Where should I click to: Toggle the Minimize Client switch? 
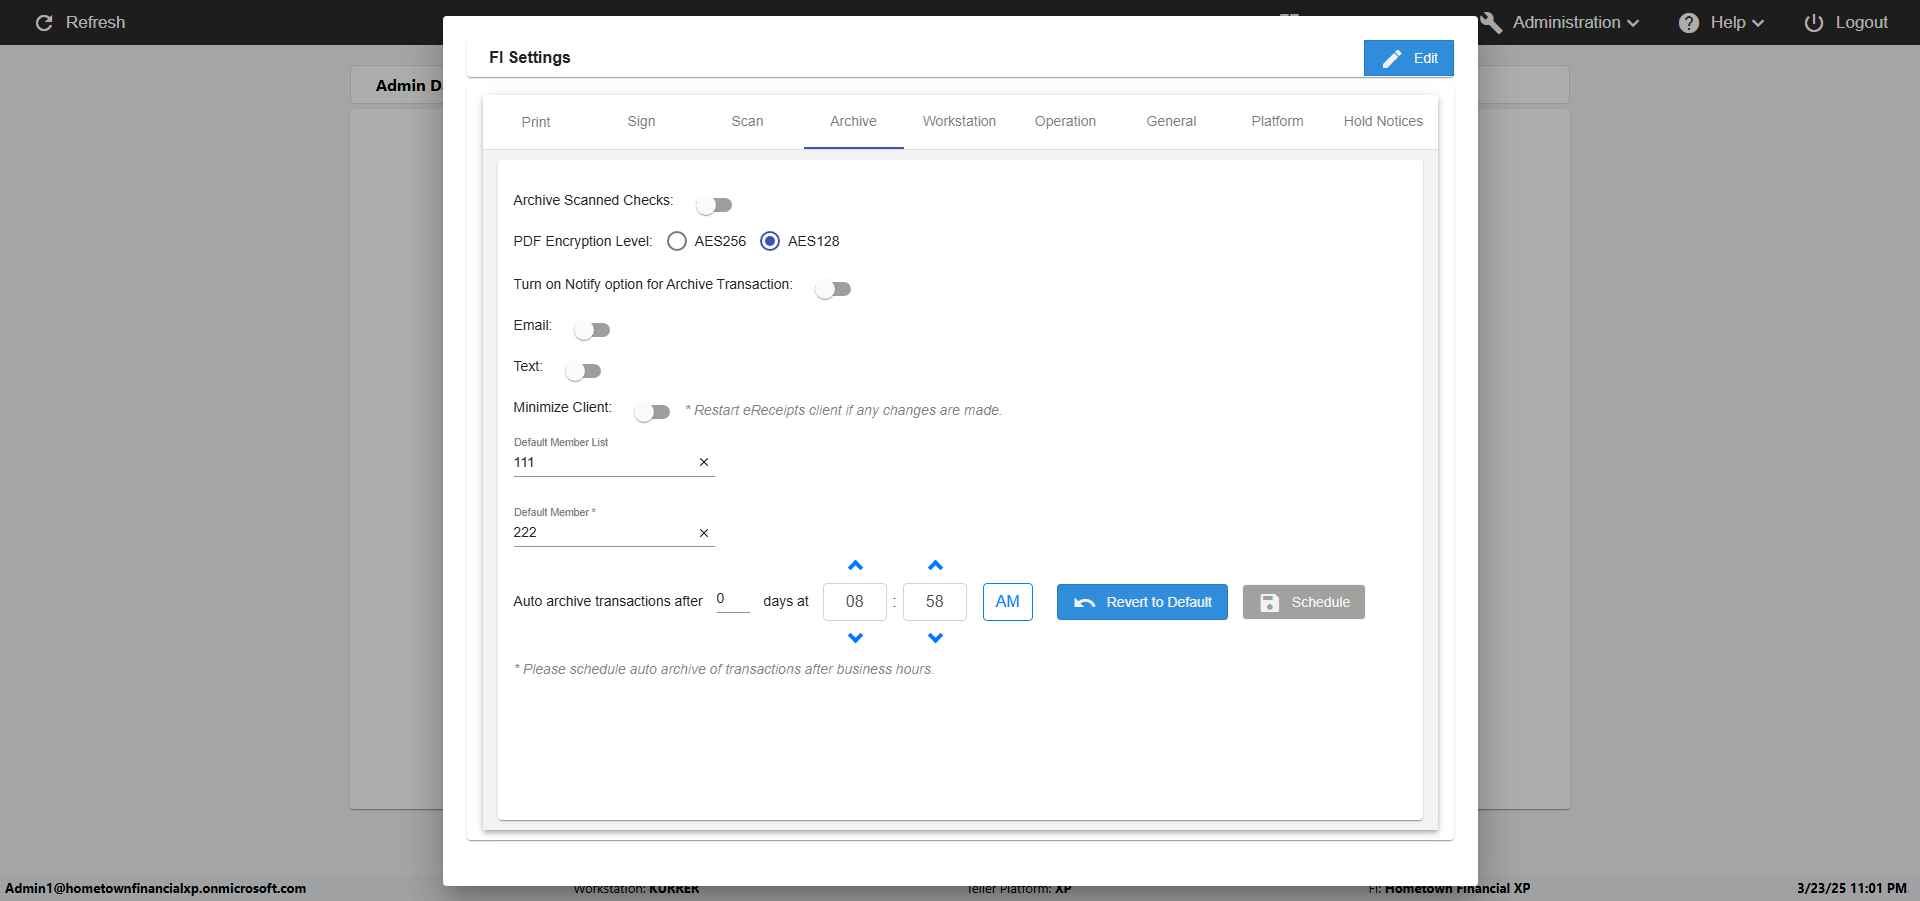[652, 412]
